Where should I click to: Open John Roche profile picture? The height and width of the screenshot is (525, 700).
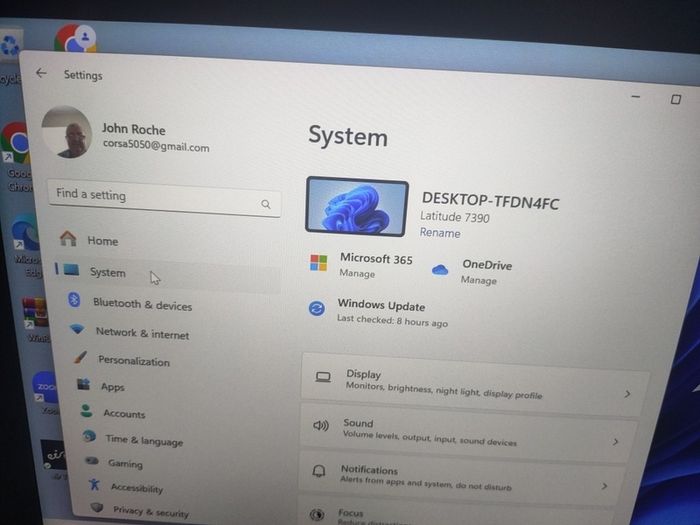point(67,132)
